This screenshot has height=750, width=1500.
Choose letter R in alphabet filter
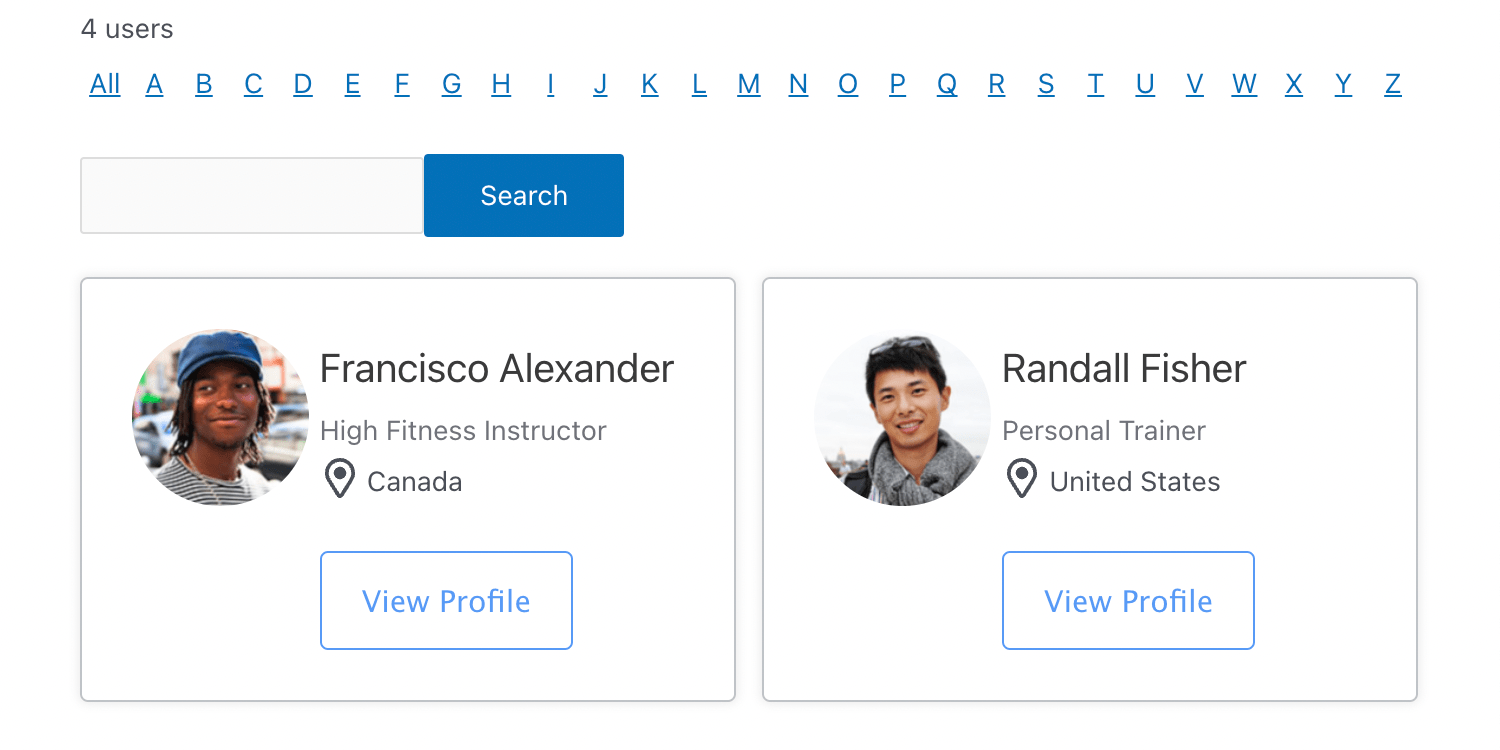tap(996, 85)
